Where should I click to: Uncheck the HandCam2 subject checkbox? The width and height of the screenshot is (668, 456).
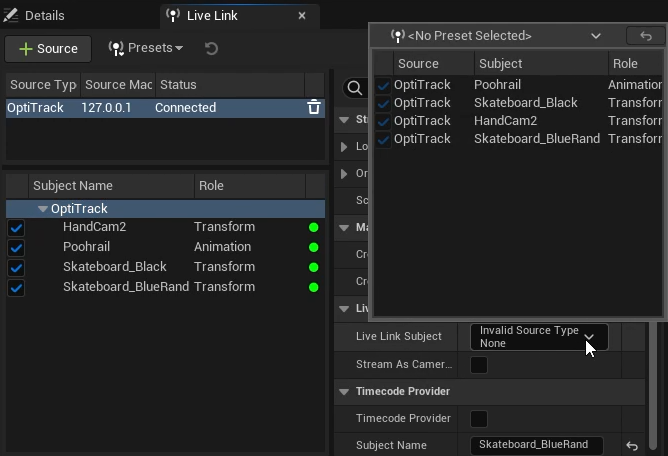pos(16,227)
